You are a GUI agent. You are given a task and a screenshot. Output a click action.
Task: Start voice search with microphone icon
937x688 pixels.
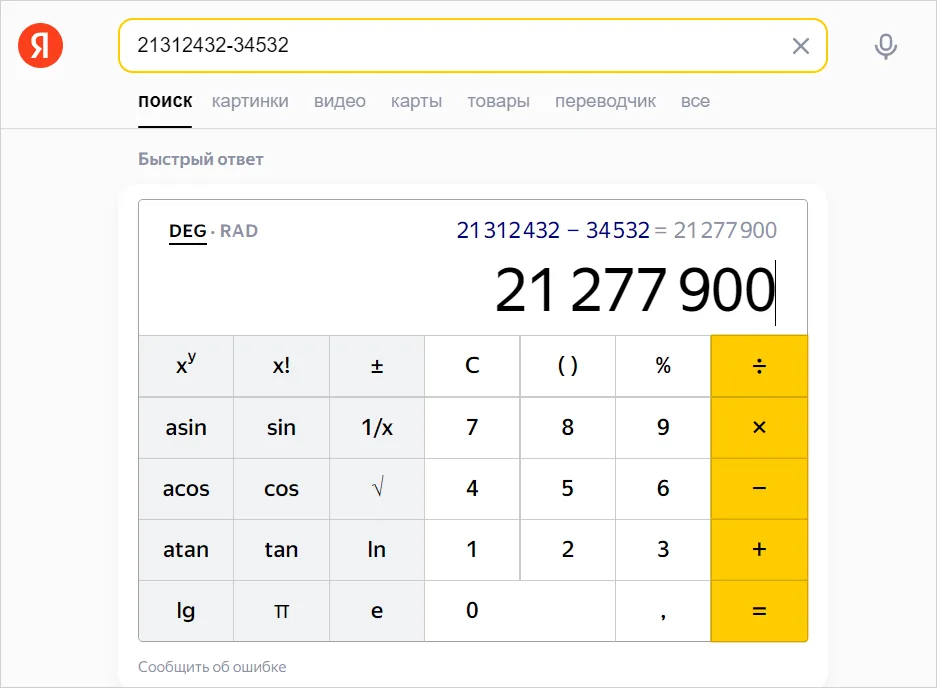click(x=885, y=46)
